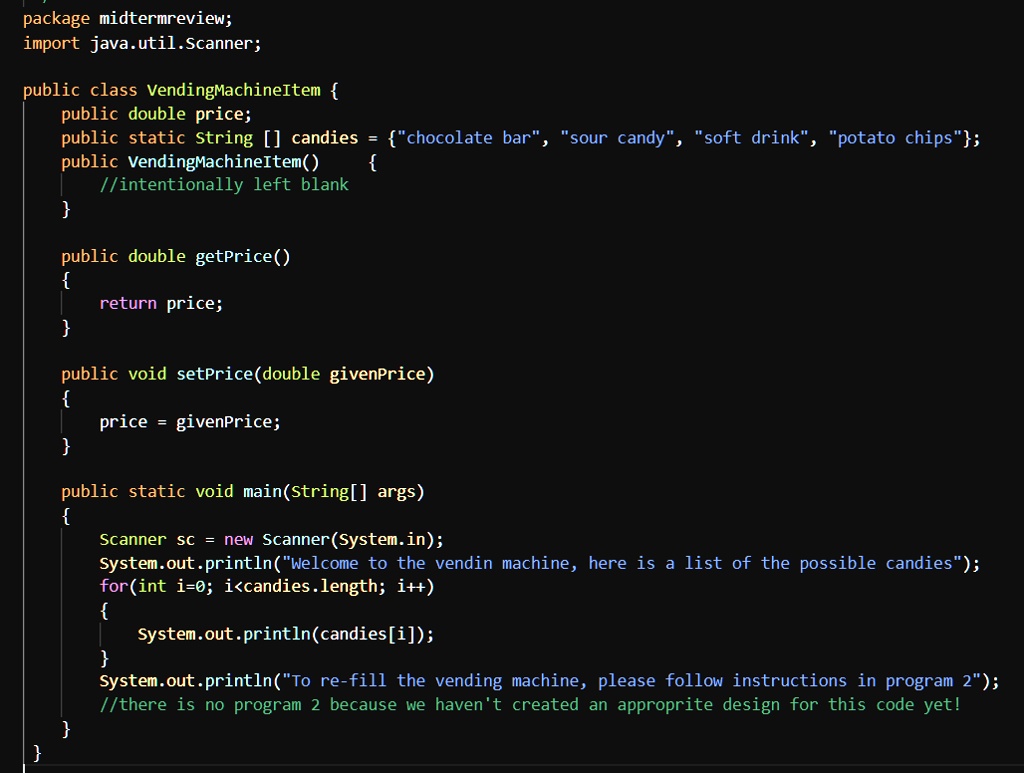Viewport: 1024px width, 773px height.
Task: Click the 'public double price;' field line
Action: pos(156,114)
